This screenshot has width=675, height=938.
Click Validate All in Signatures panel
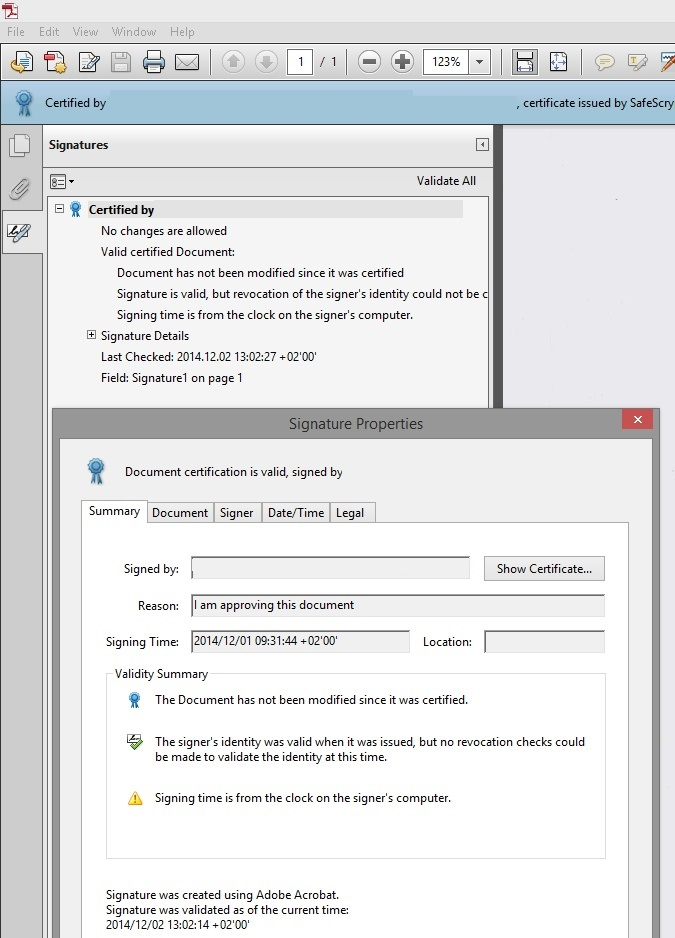coord(446,181)
